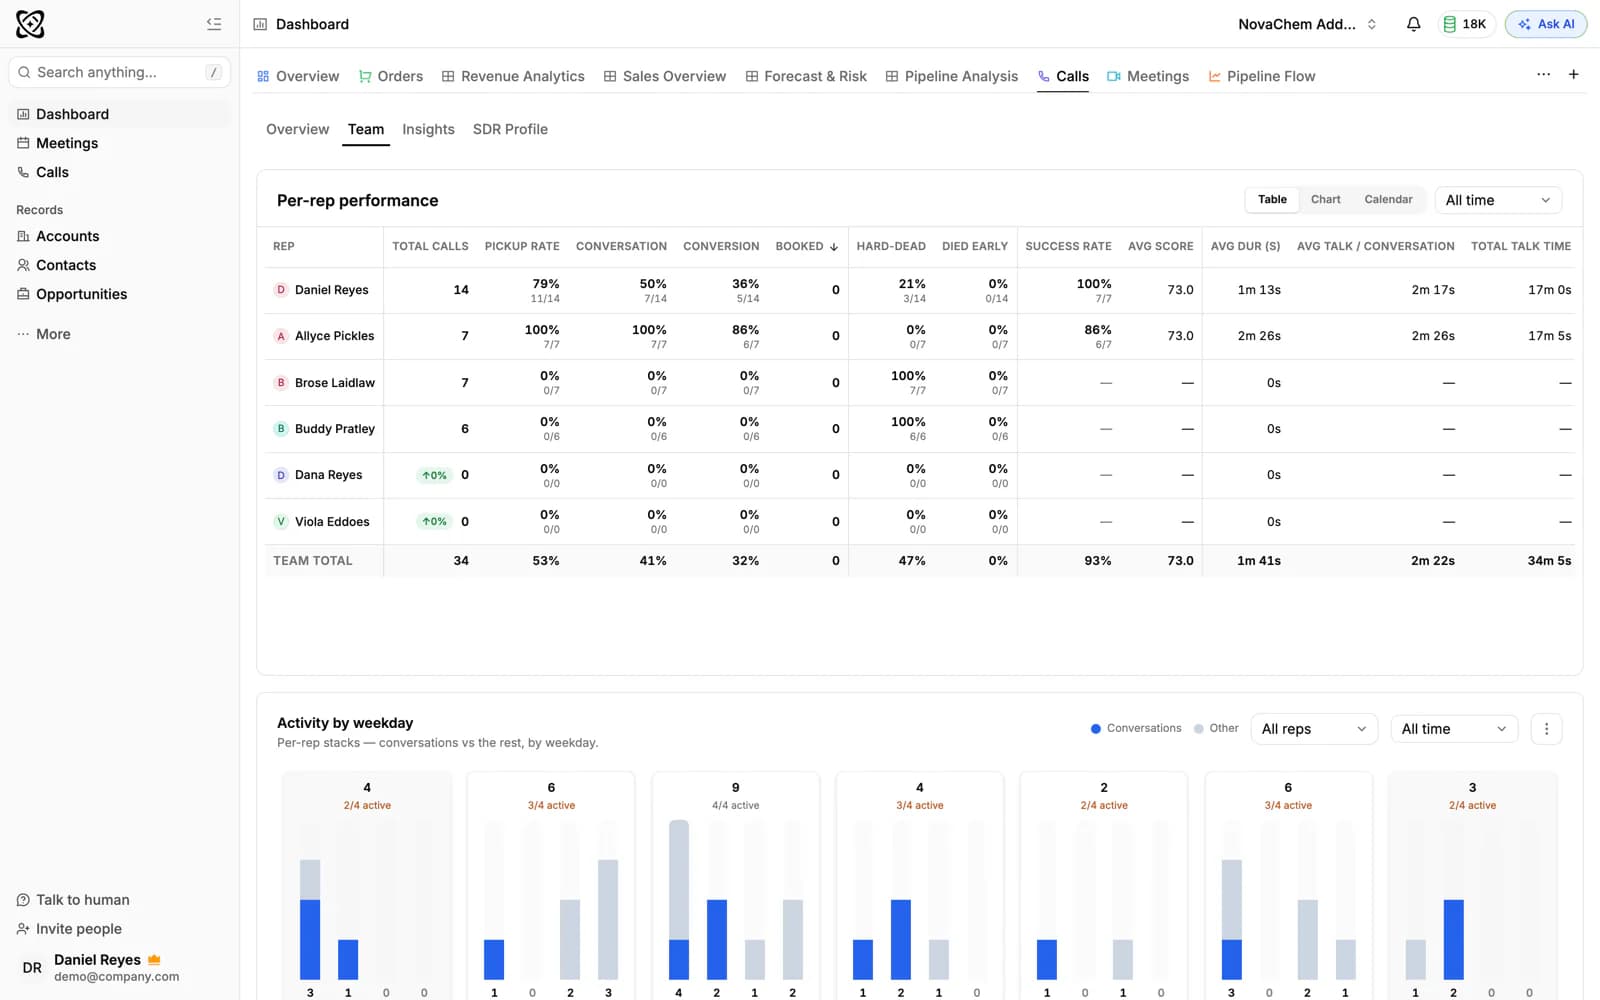Open Activity by weekday All time dropdown
The image size is (1600, 1000).
coord(1454,729)
